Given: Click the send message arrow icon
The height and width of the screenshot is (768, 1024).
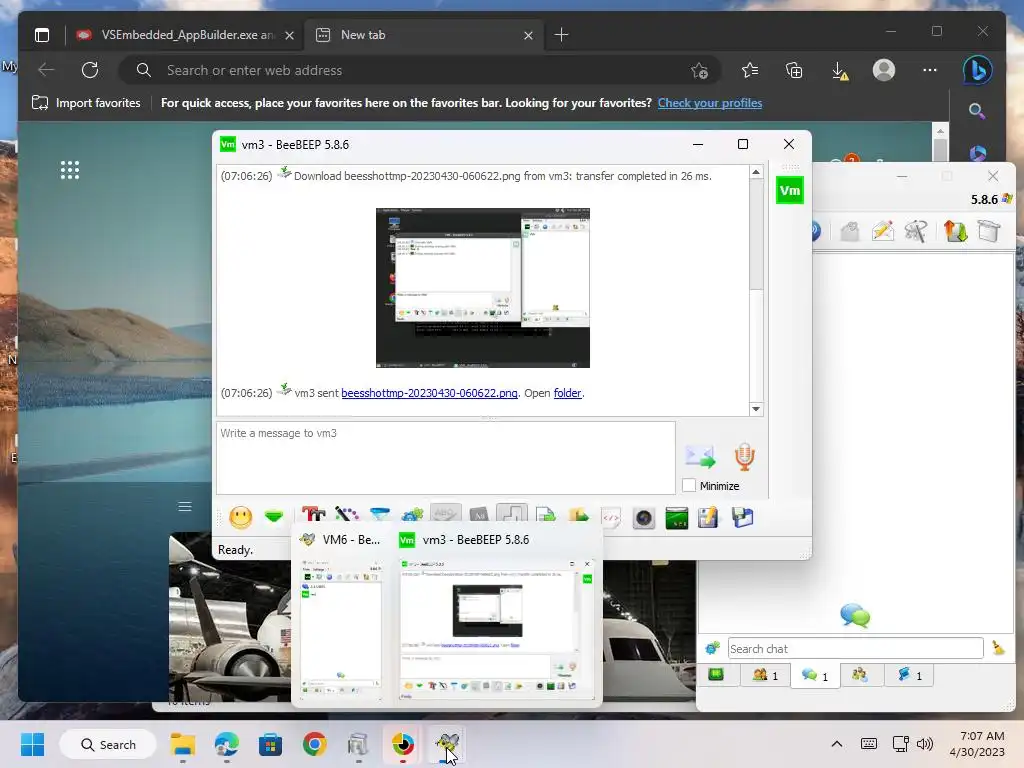Looking at the screenshot, I should tap(700, 456).
